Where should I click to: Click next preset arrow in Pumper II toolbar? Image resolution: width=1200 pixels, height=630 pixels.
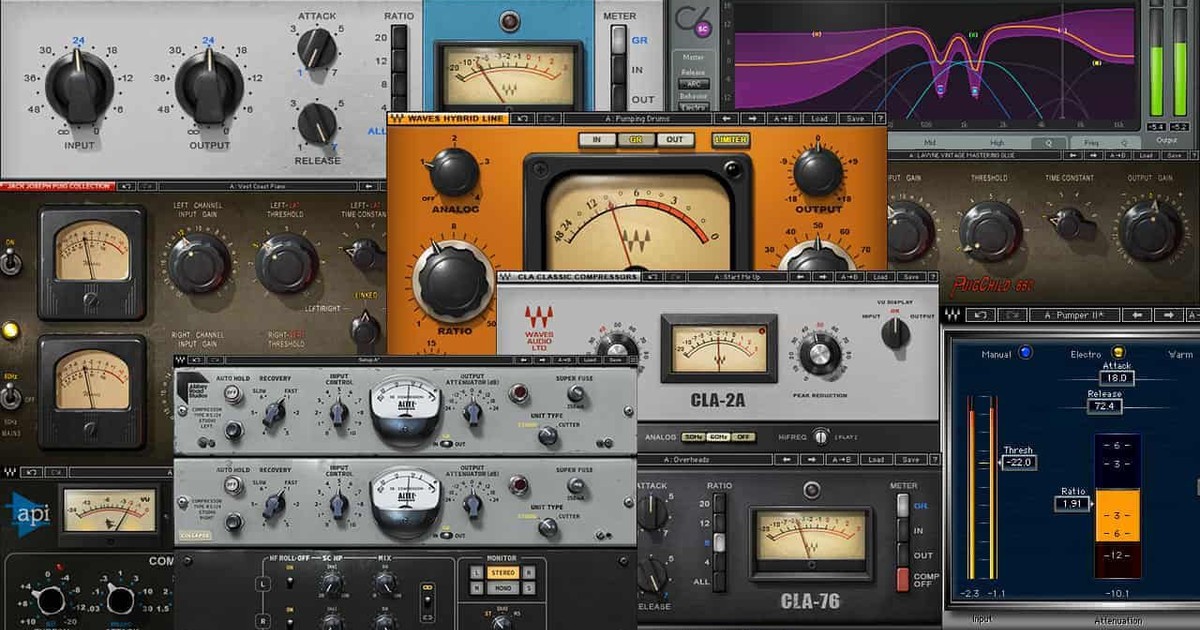tap(1168, 315)
